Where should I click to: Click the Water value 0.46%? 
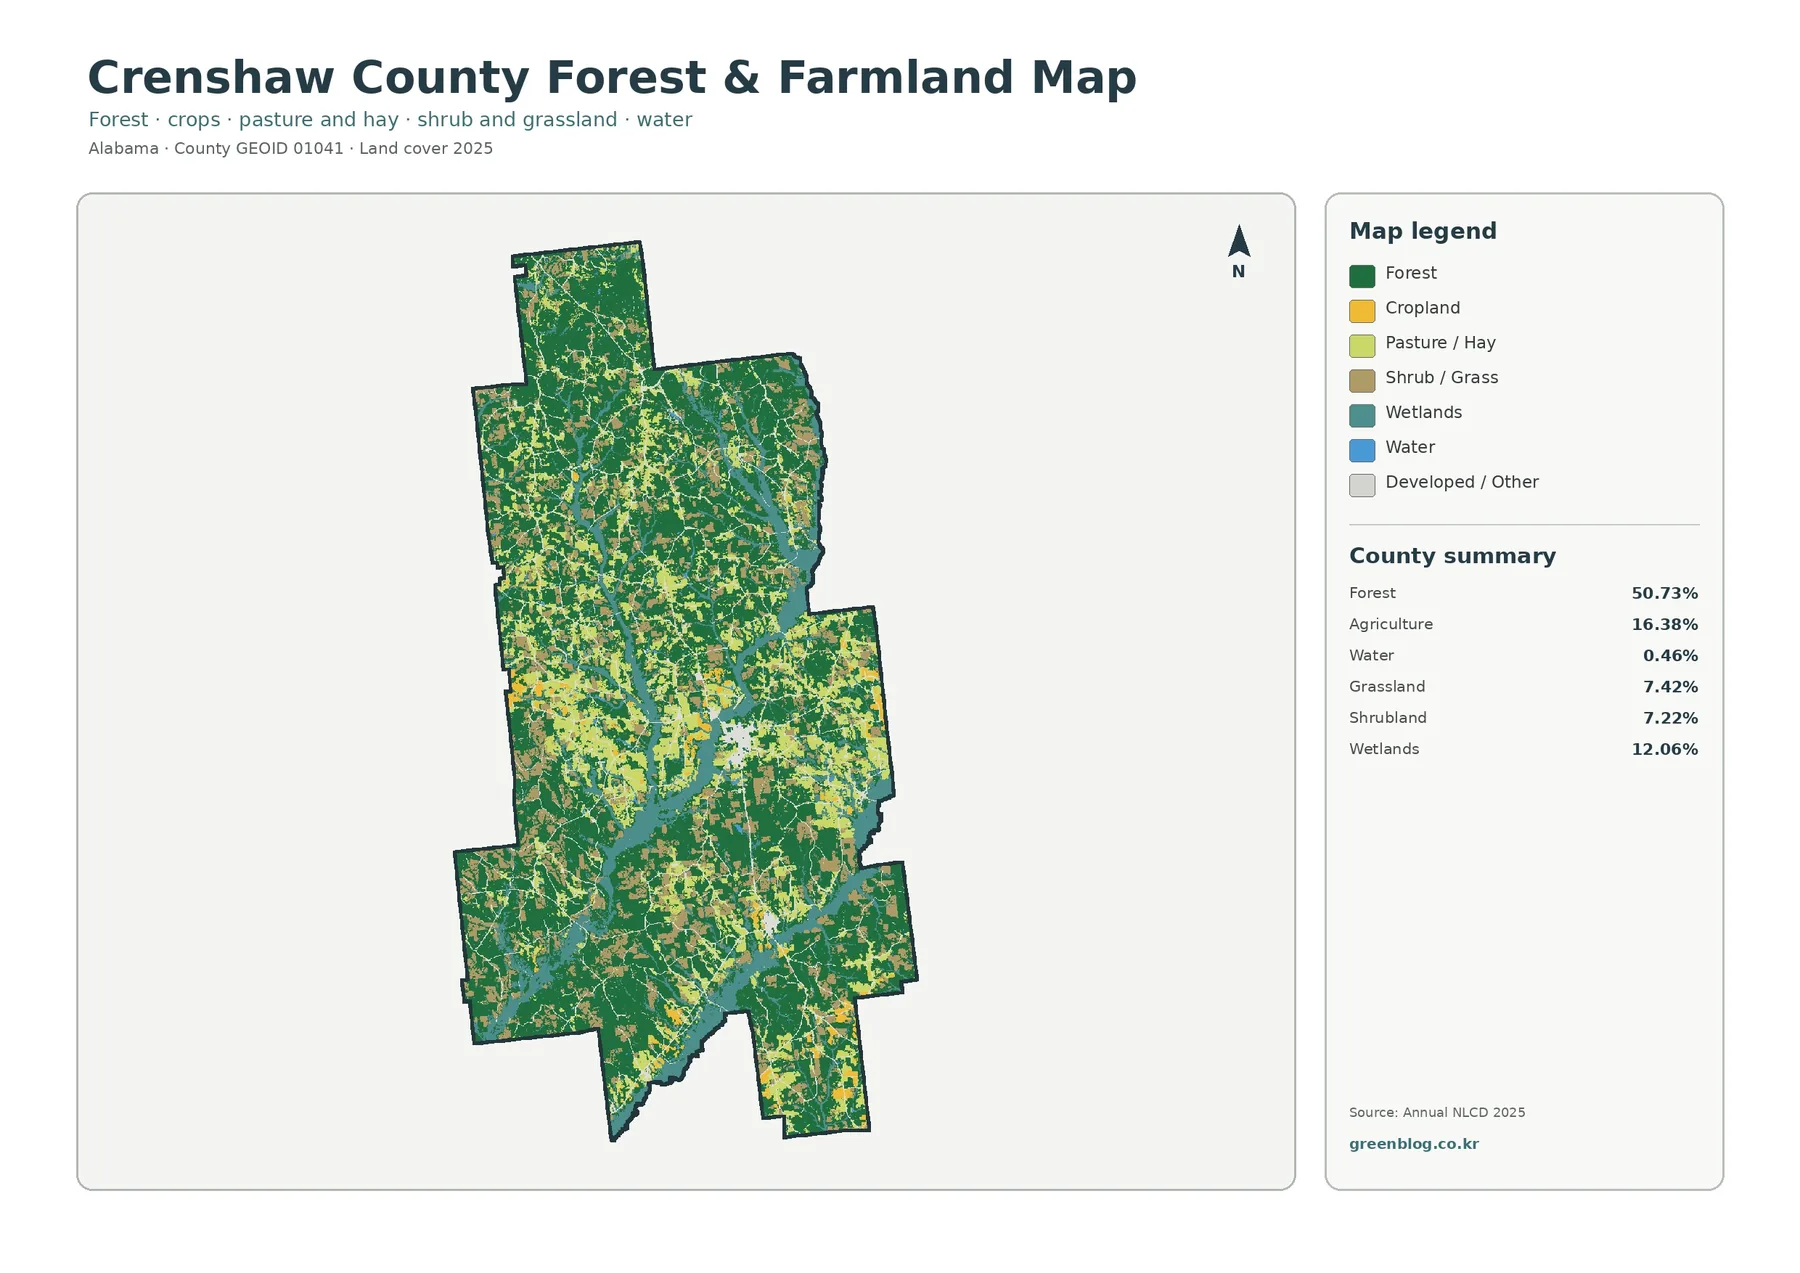1670,656
